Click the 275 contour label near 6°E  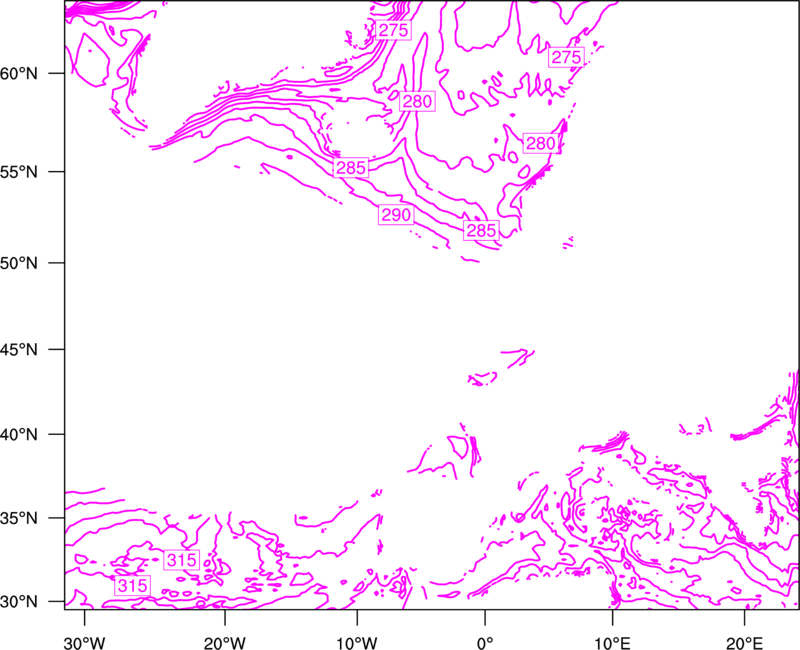[x=566, y=57]
